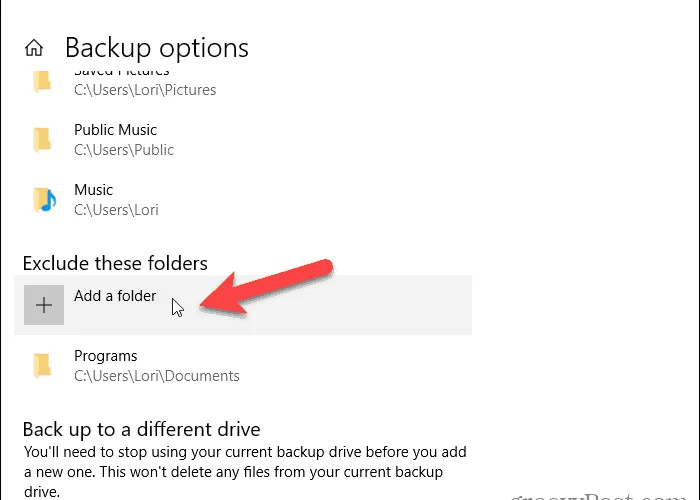The width and height of the screenshot is (700, 500).
Task: Click Back up to a different drive heading
Action: pos(142,429)
